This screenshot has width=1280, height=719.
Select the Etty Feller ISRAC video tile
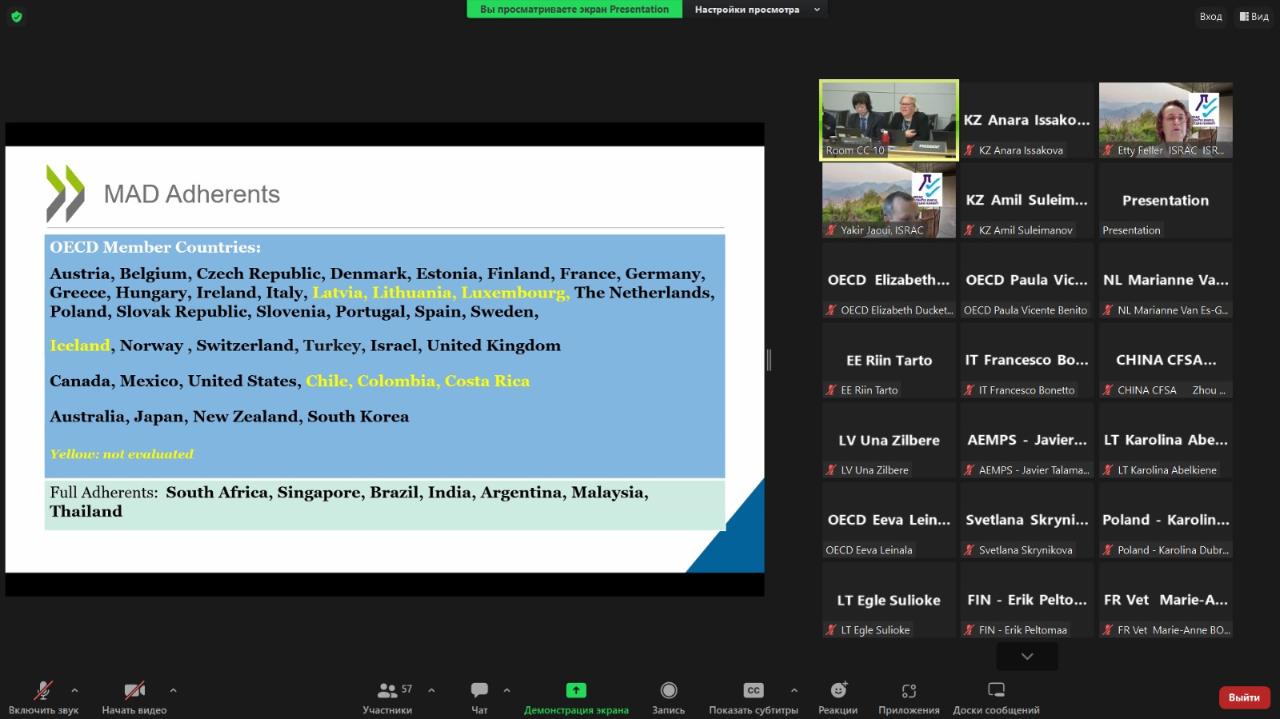coord(1166,120)
